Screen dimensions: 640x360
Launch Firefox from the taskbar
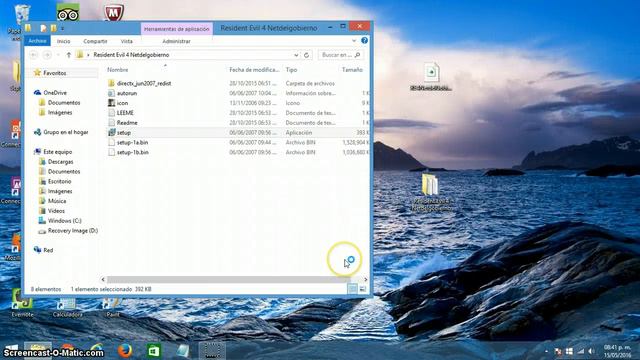click(x=125, y=351)
